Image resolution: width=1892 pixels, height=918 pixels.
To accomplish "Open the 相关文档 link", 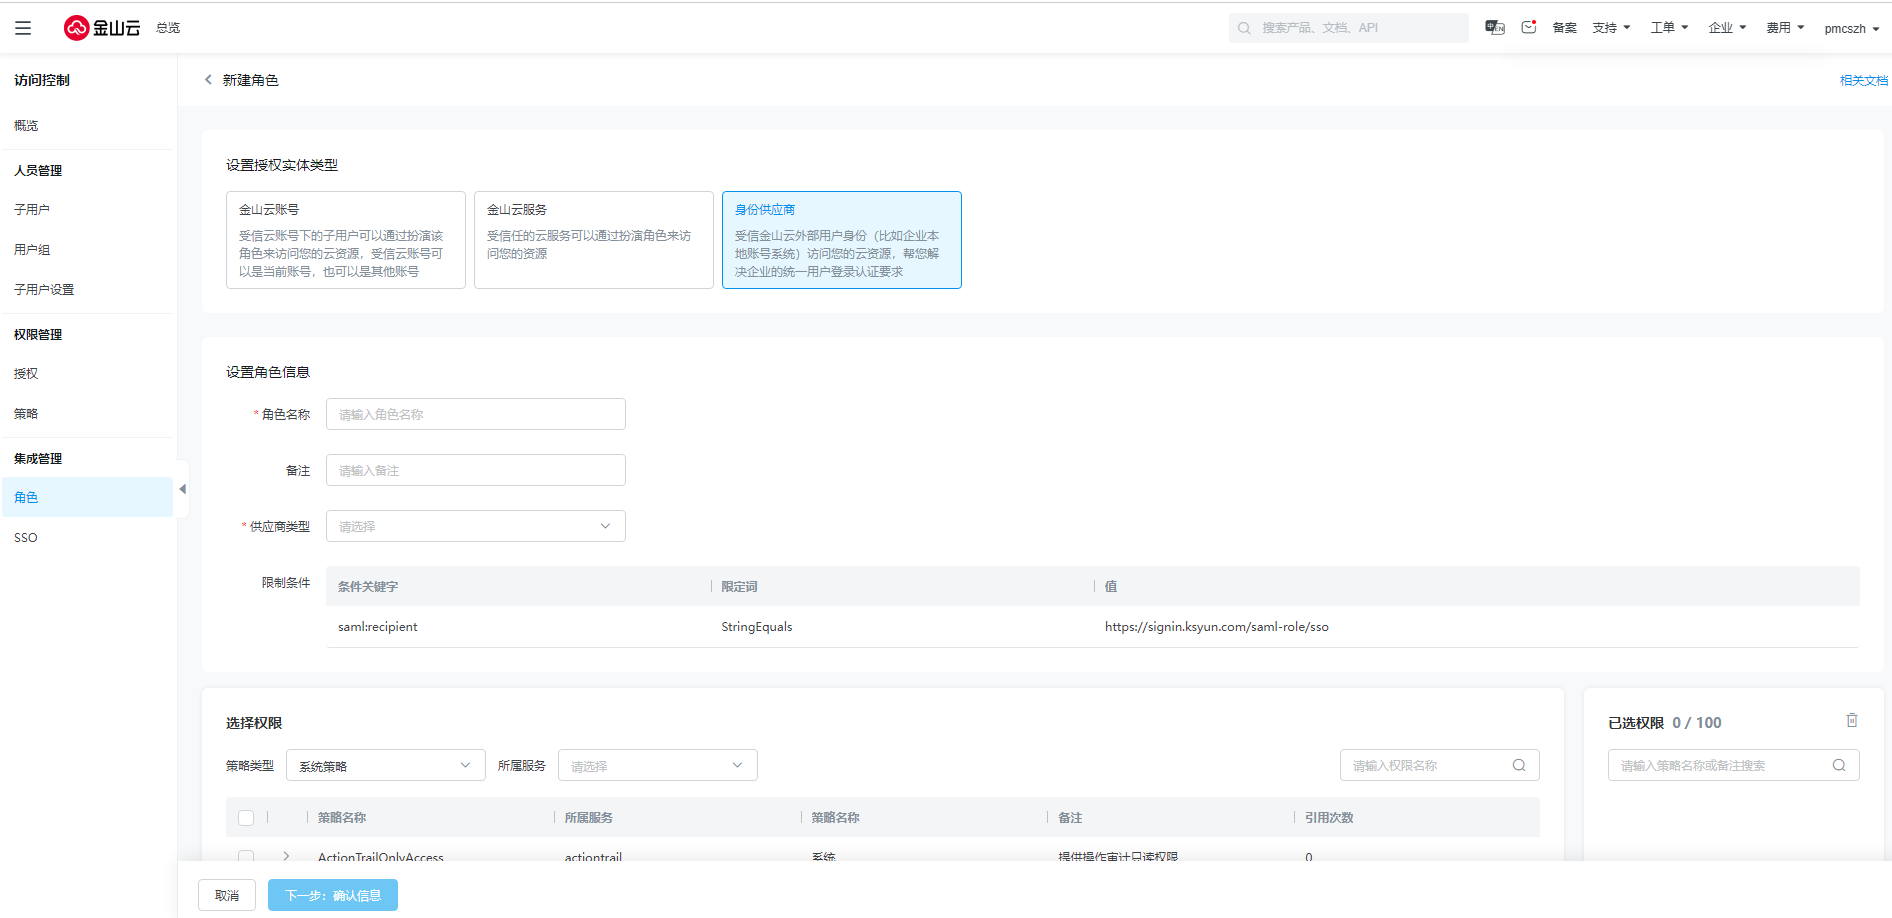I will [1863, 80].
